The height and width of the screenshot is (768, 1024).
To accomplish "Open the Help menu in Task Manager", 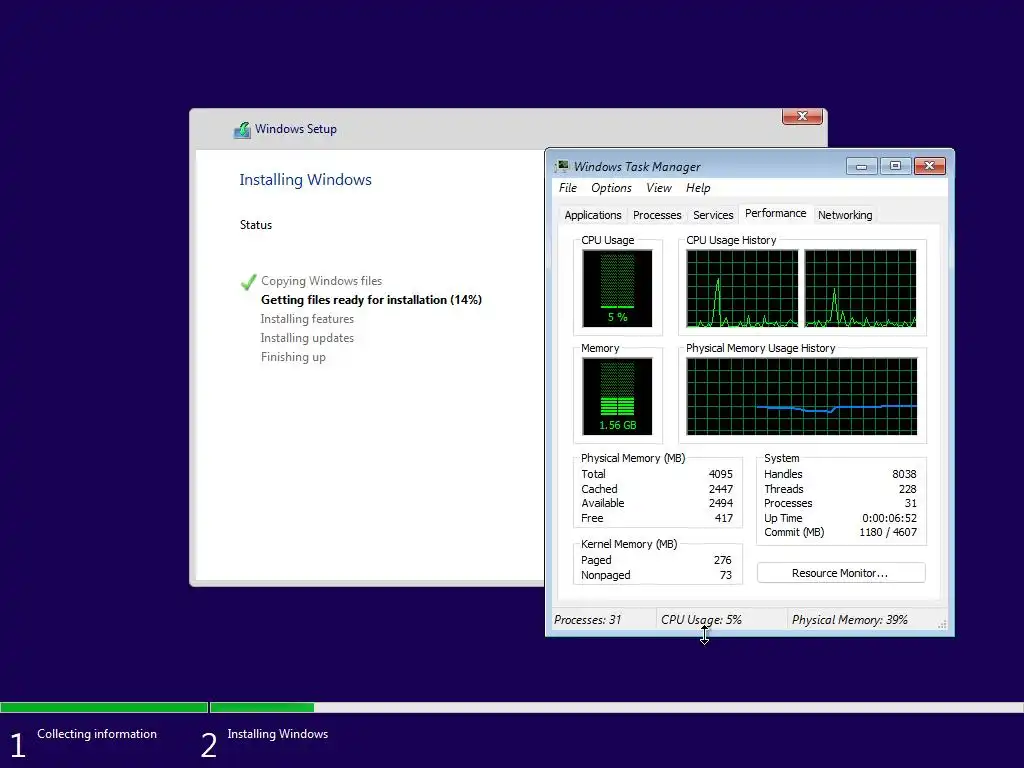I will click(697, 188).
